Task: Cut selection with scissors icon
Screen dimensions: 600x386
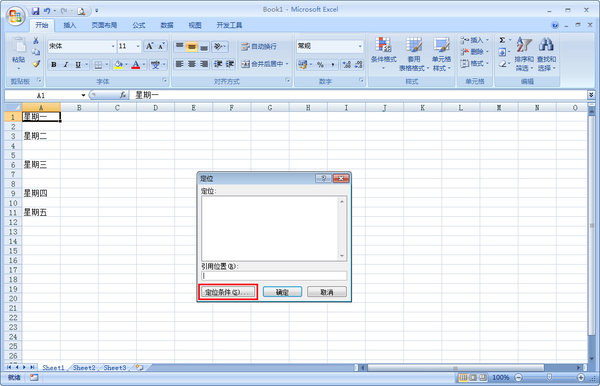Action: [x=36, y=41]
